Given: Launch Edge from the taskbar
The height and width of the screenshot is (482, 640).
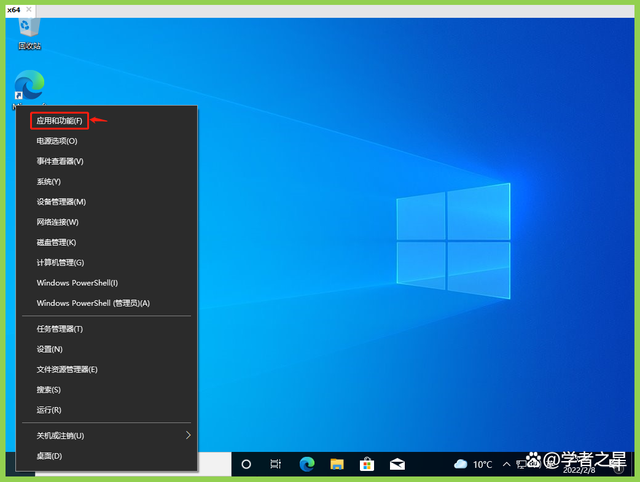Looking at the screenshot, I should click(x=307, y=464).
